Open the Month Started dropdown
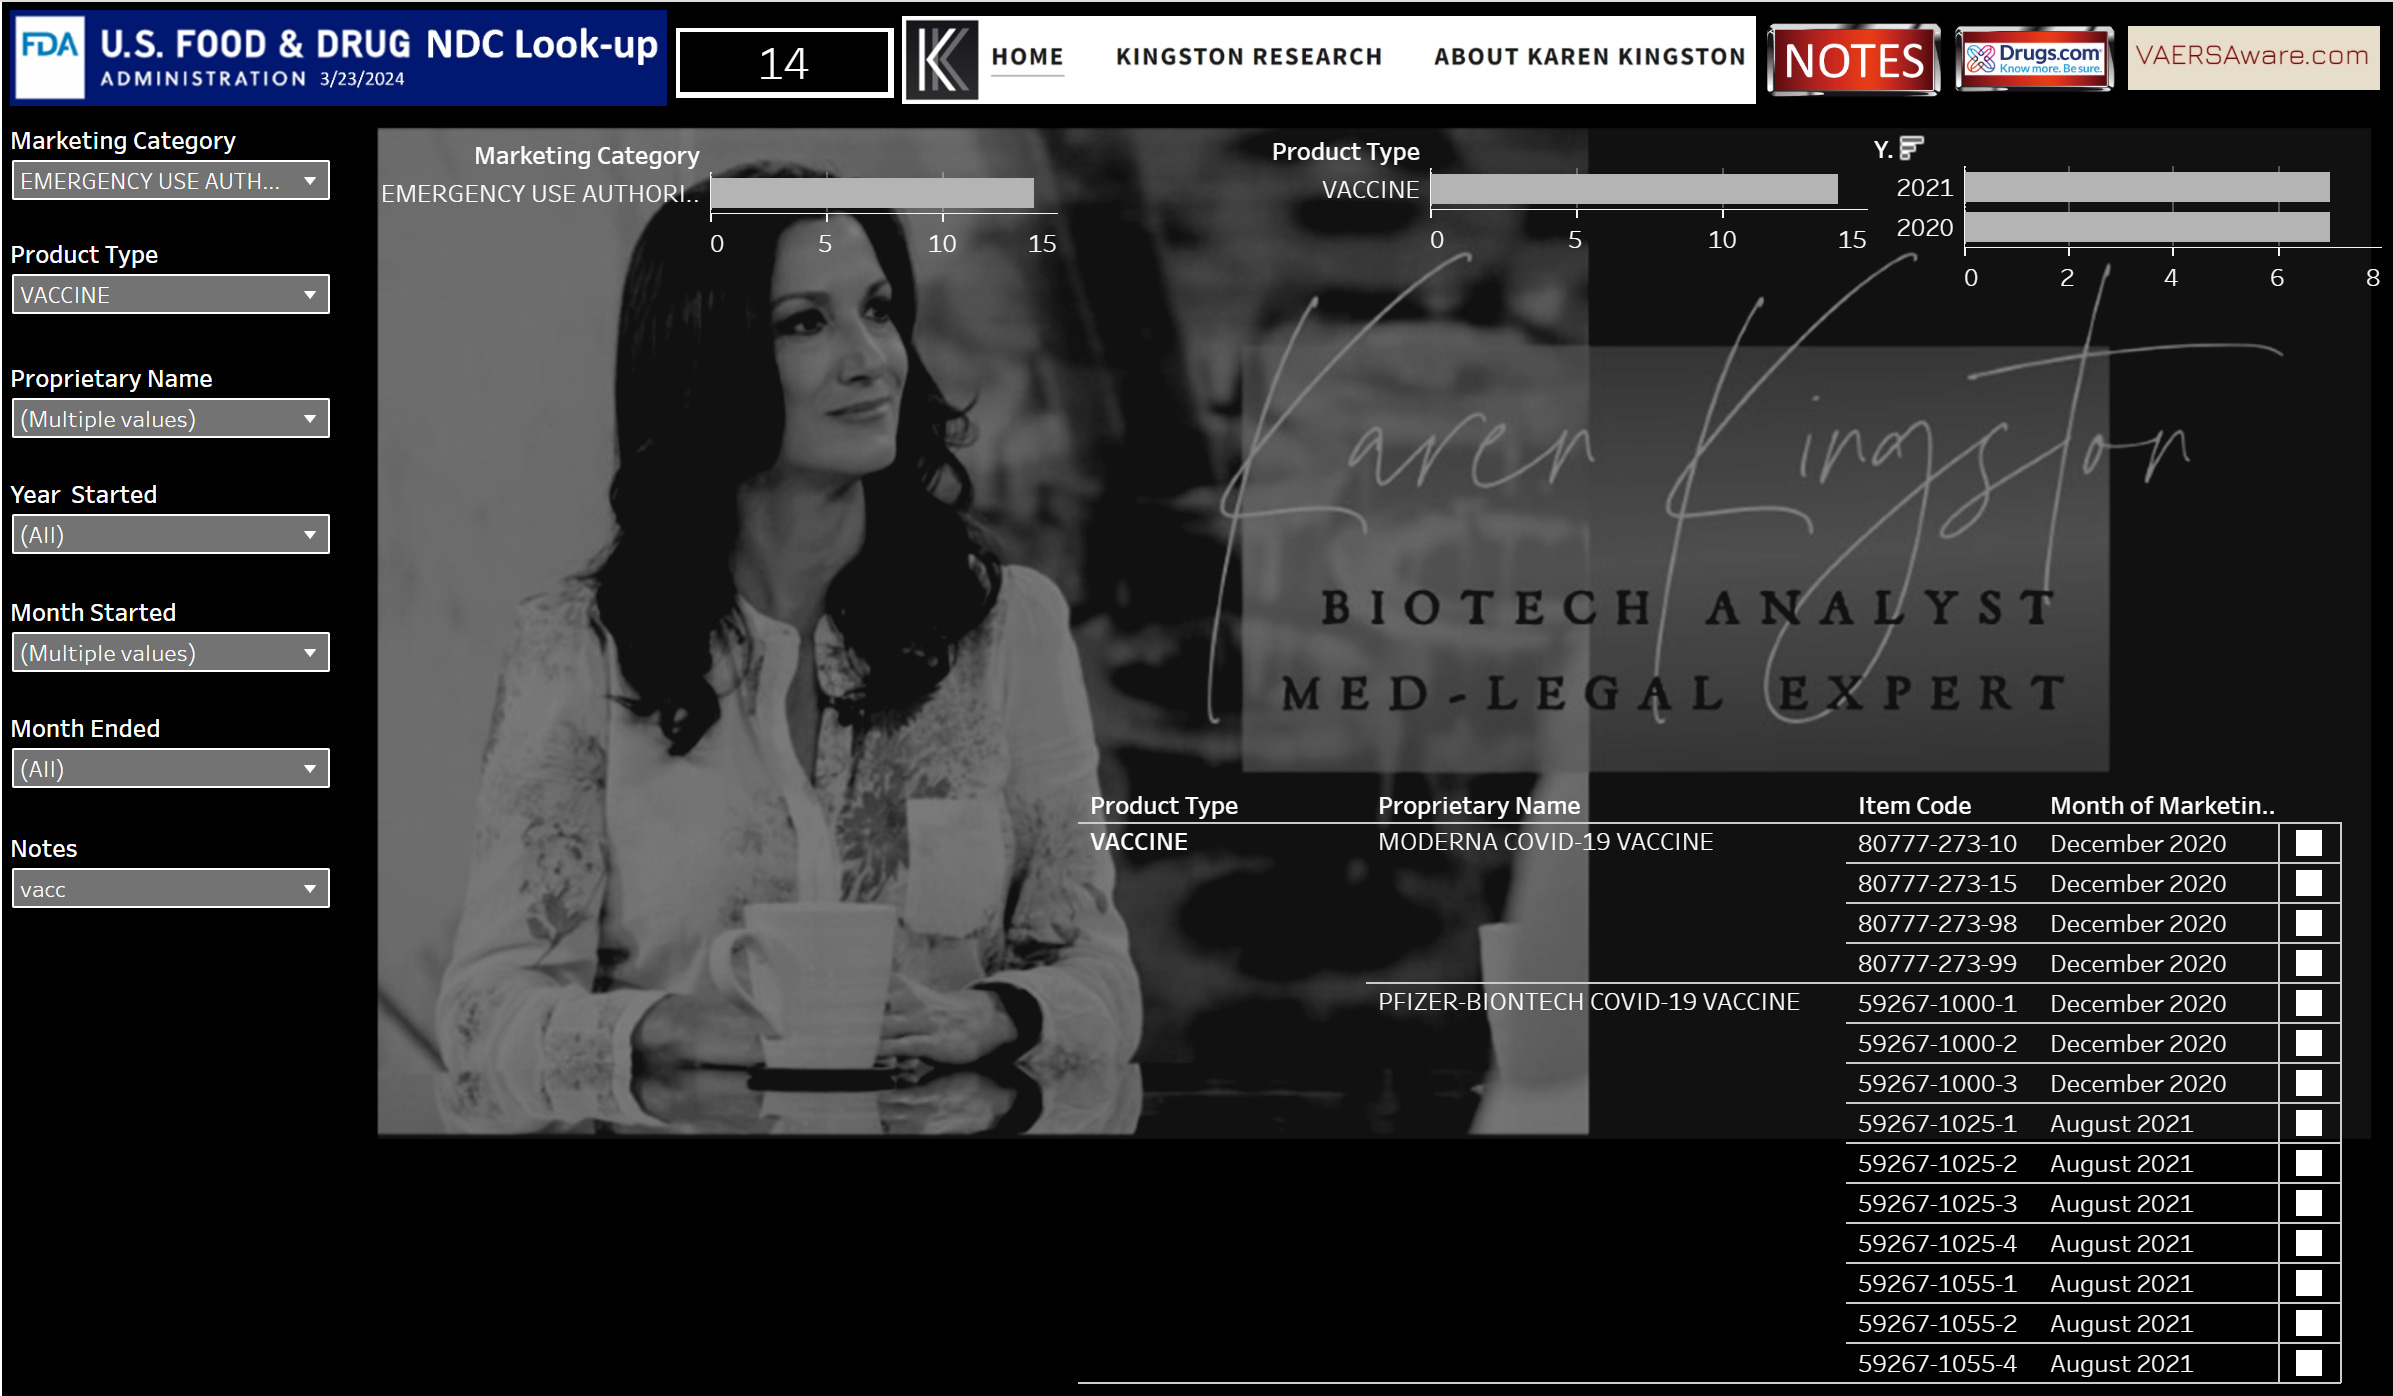The image size is (2393, 1396). pos(170,653)
